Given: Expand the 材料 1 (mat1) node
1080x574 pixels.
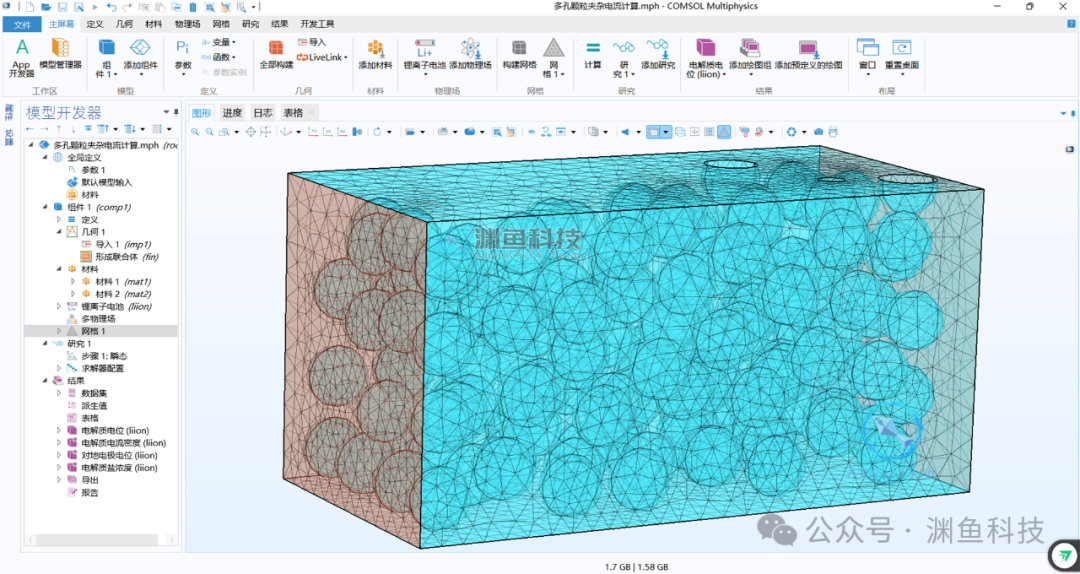Looking at the screenshot, I should tap(73, 282).
